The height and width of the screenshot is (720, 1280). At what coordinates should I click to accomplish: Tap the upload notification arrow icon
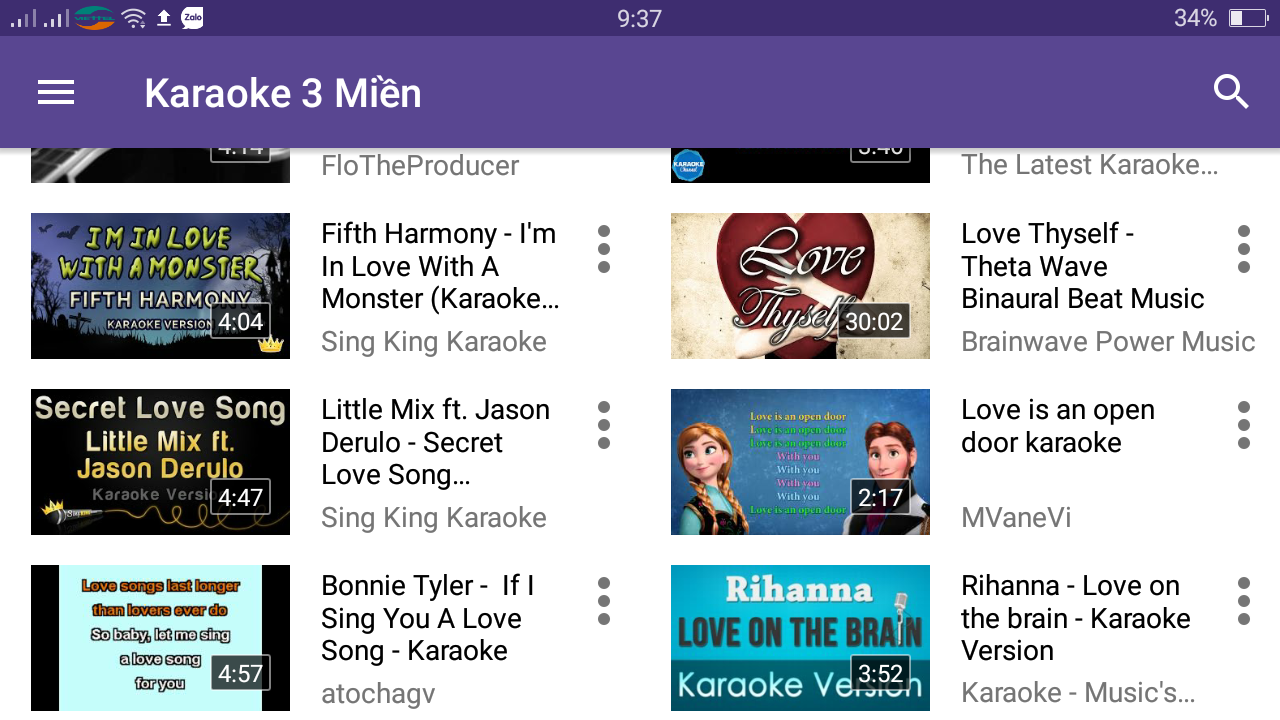pos(164,18)
